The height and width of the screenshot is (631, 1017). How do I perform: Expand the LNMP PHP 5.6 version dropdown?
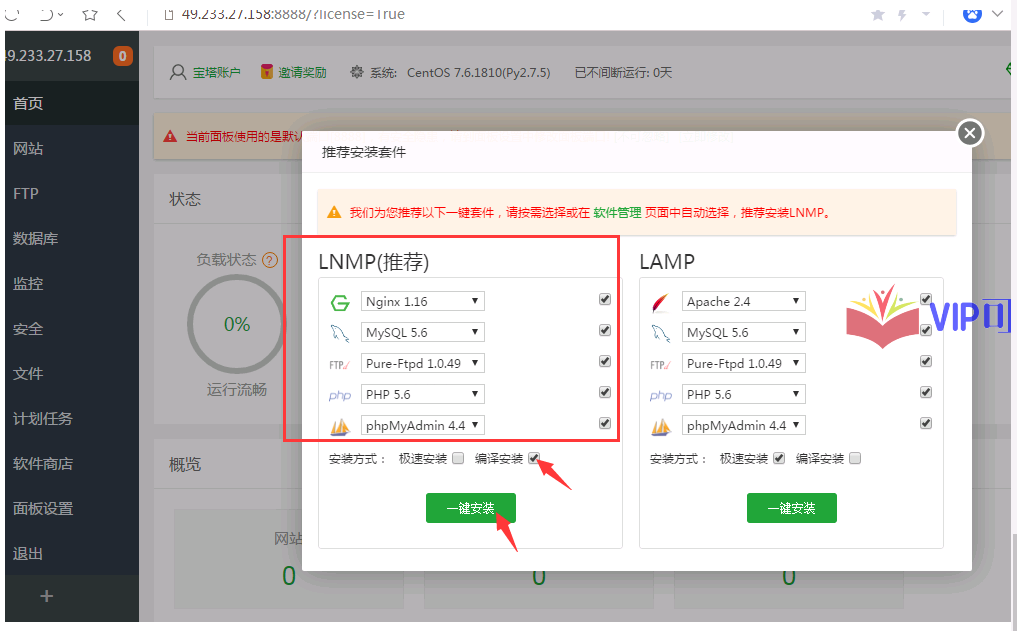(423, 394)
